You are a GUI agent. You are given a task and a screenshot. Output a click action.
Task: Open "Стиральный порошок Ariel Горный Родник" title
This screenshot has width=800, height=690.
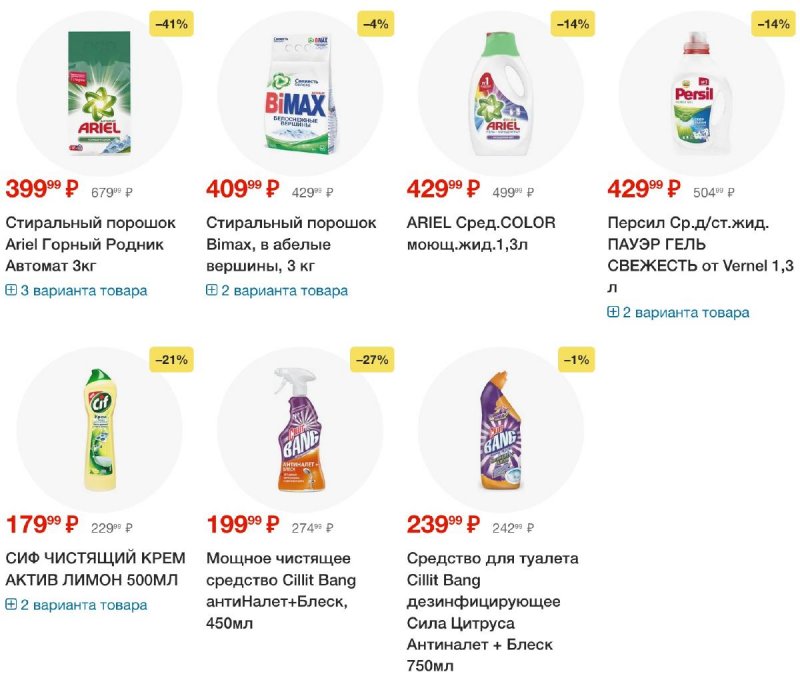coord(91,244)
